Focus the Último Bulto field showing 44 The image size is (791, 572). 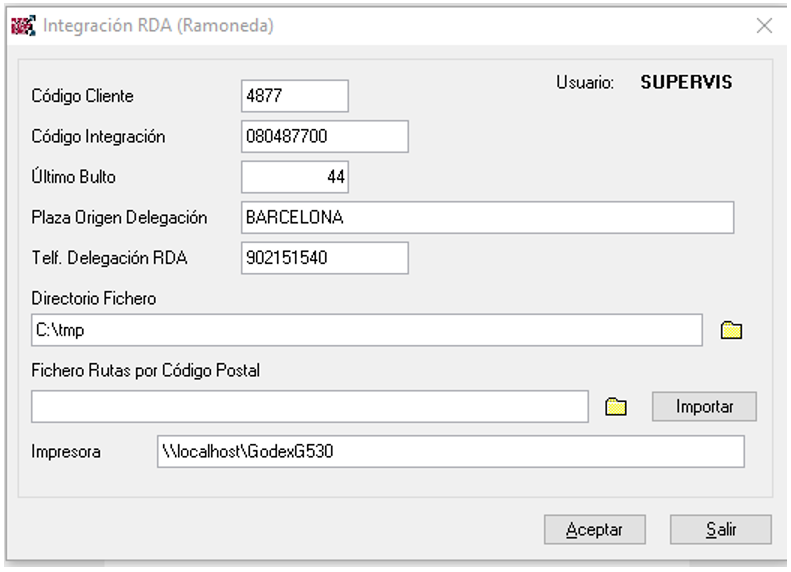tap(295, 177)
